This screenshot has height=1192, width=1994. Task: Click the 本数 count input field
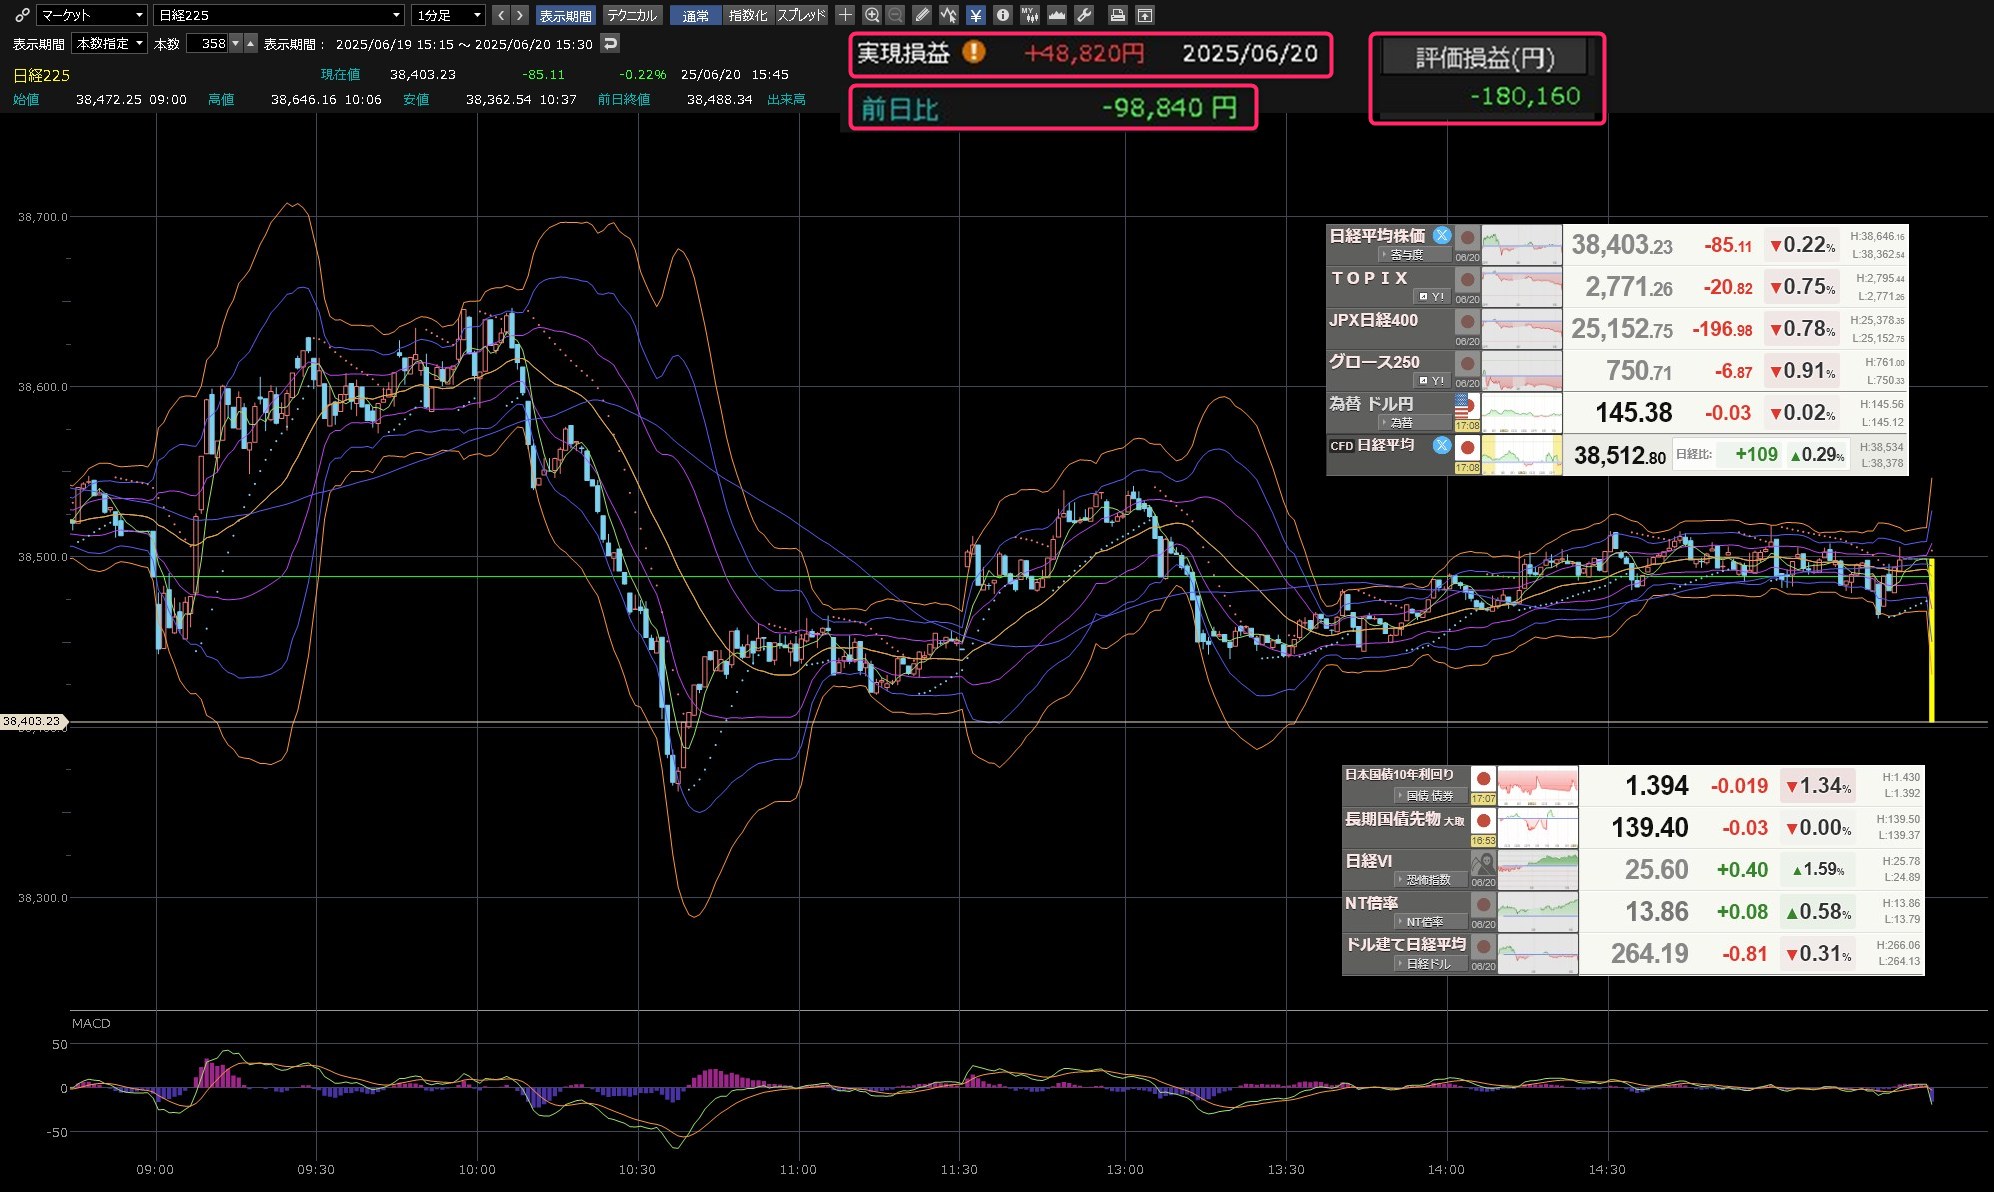click(207, 44)
